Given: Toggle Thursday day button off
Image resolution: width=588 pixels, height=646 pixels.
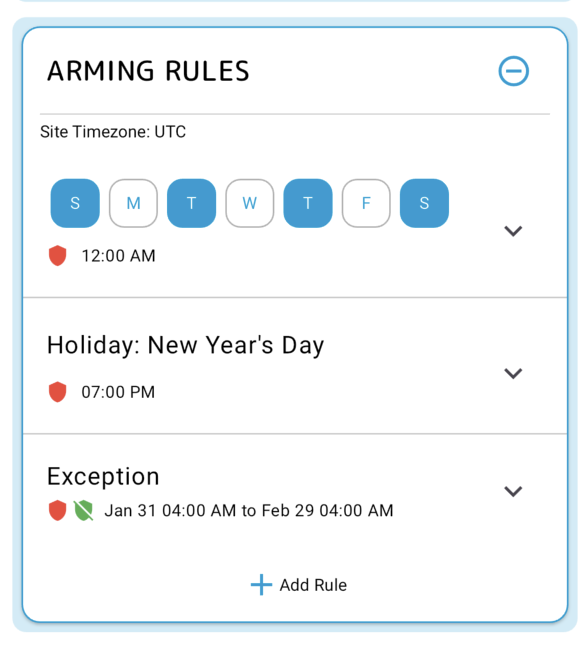Looking at the screenshot, I should click(308, 203).
